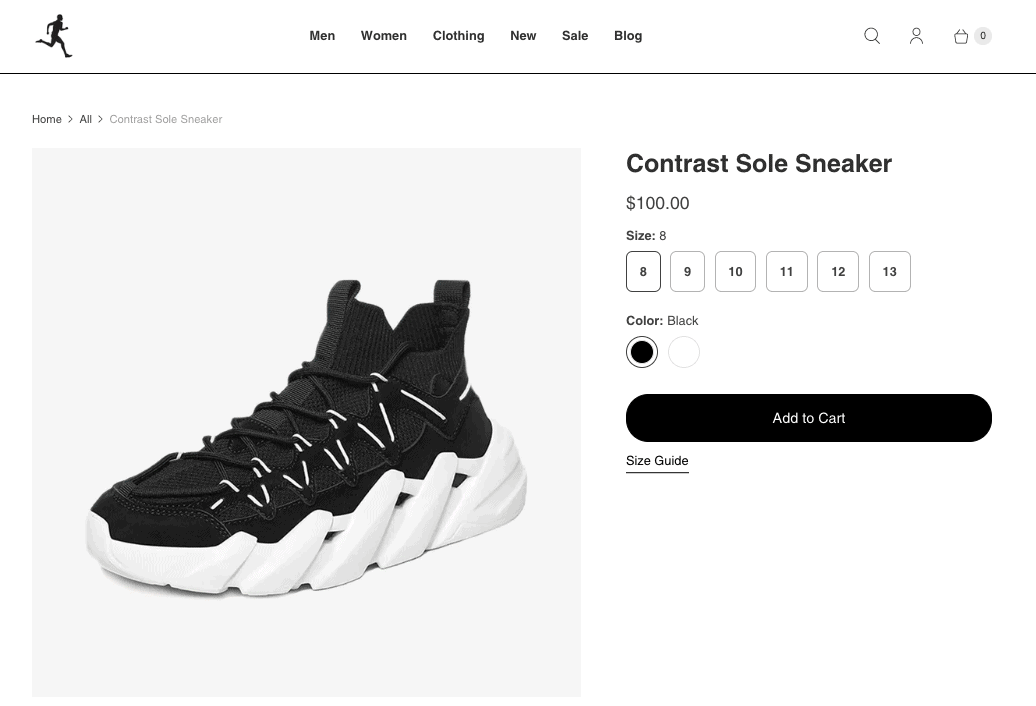Open the Women menu
This screenshot has height=706, width=1036.
coord(384,36)
